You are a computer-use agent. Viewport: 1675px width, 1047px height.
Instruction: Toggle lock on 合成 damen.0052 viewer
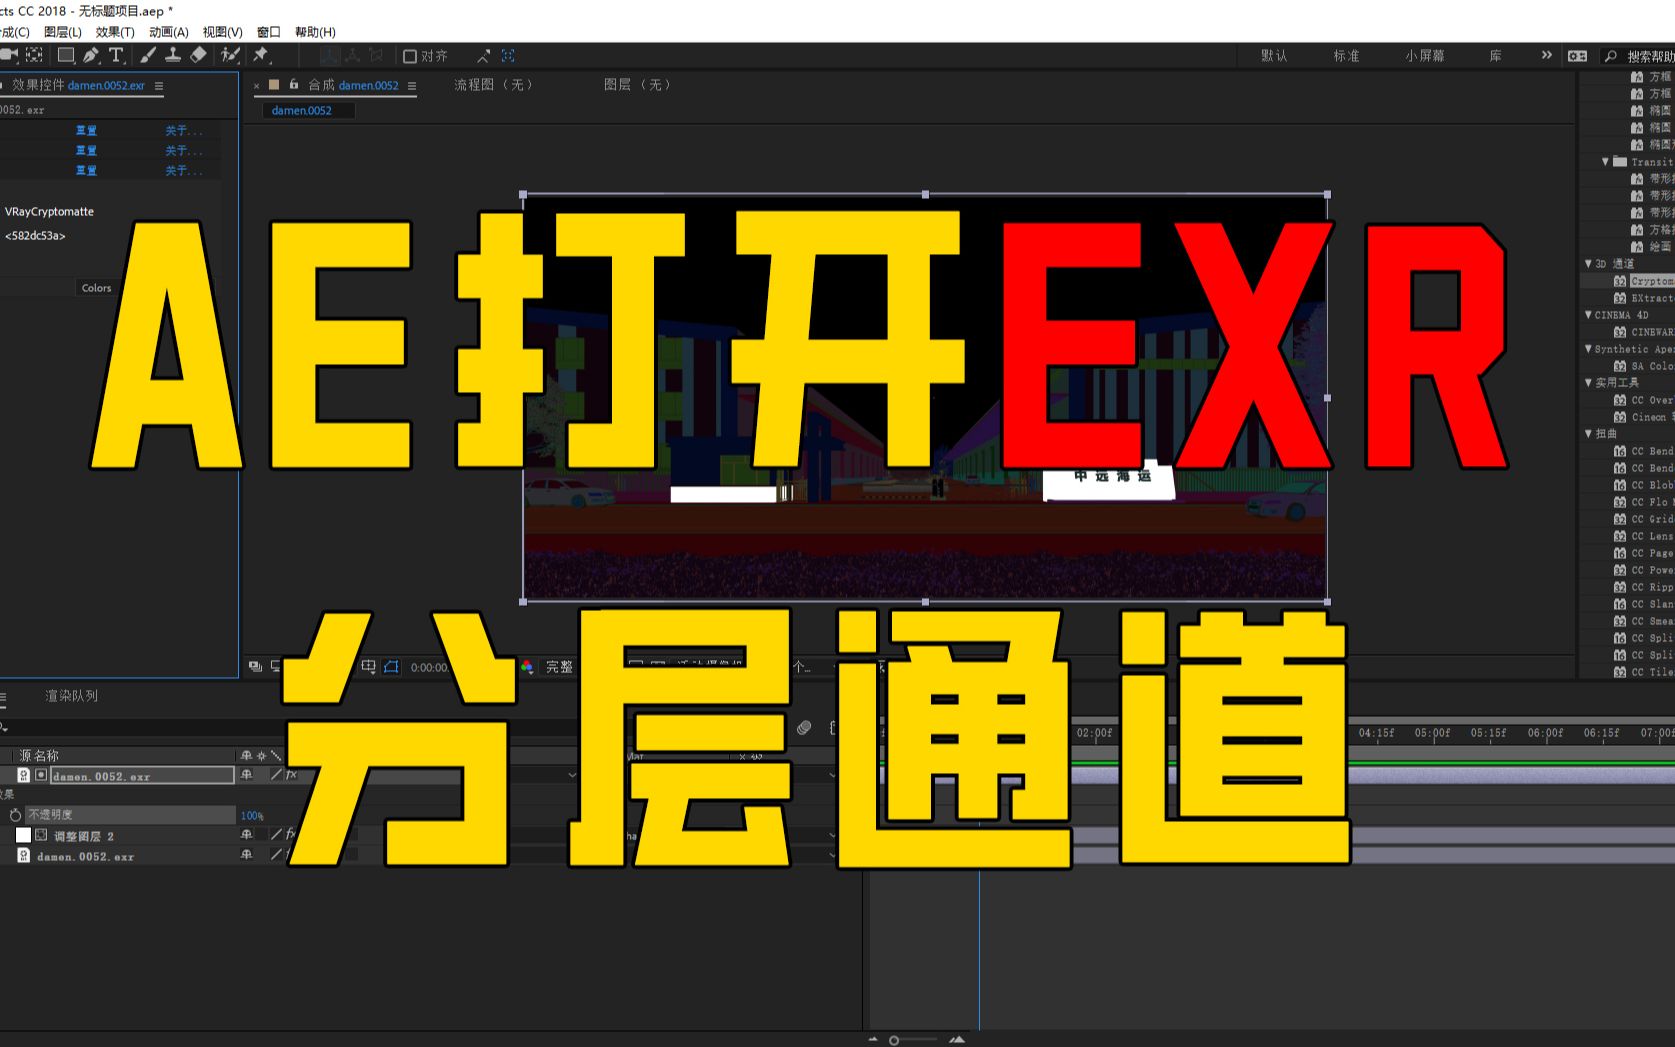(294, 85)
